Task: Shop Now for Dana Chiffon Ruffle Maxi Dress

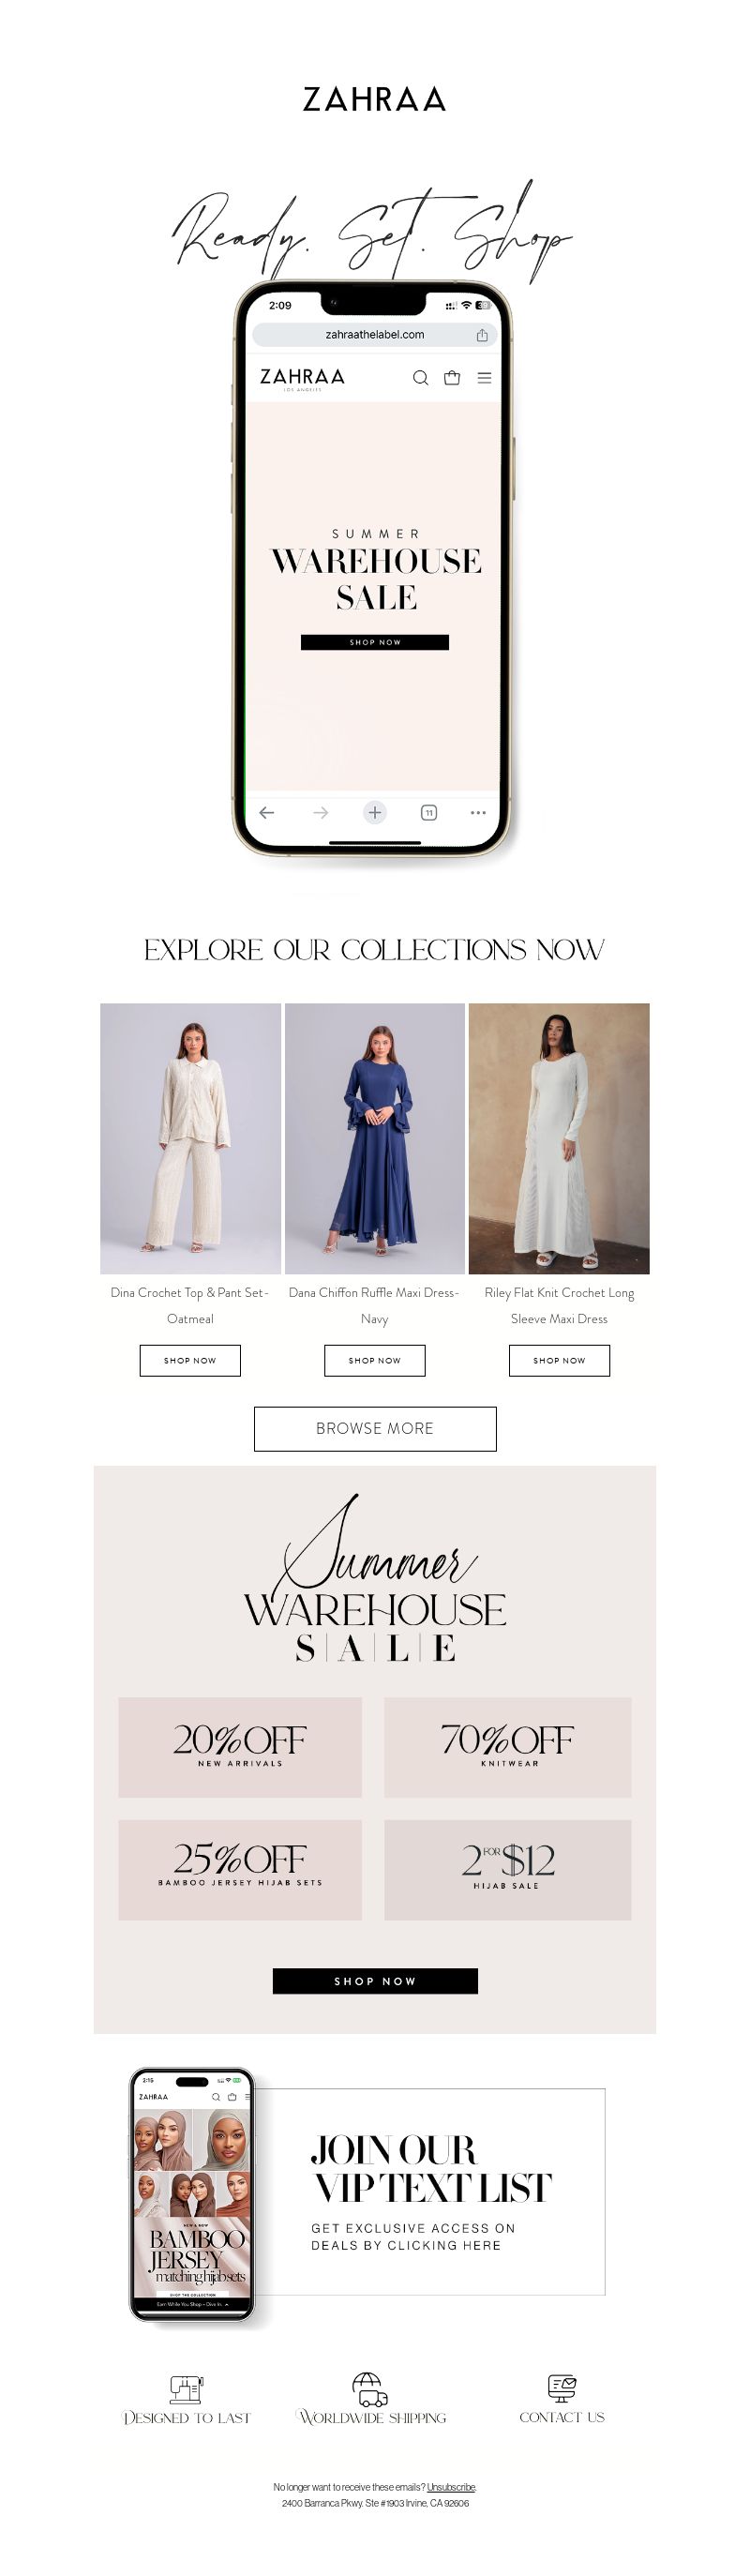Action: click(x=375, y=1360)
